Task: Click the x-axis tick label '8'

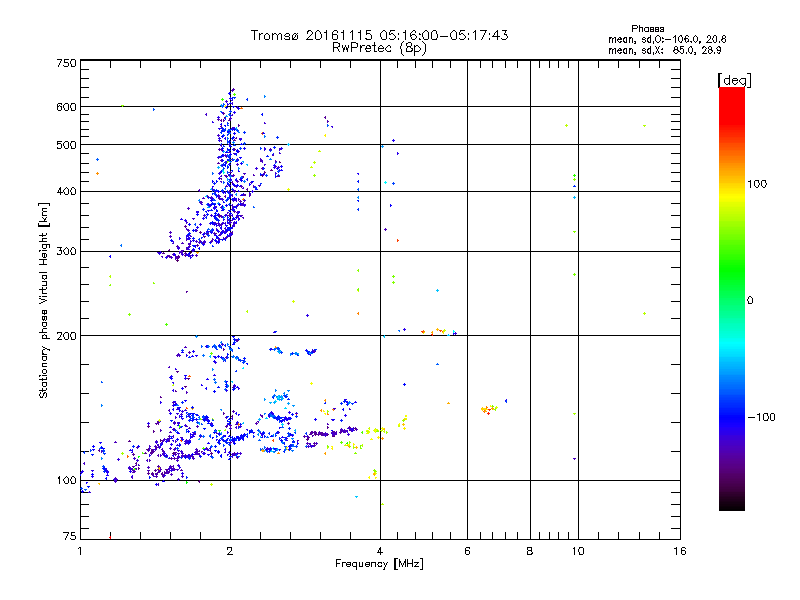Action: click(530, 551)
